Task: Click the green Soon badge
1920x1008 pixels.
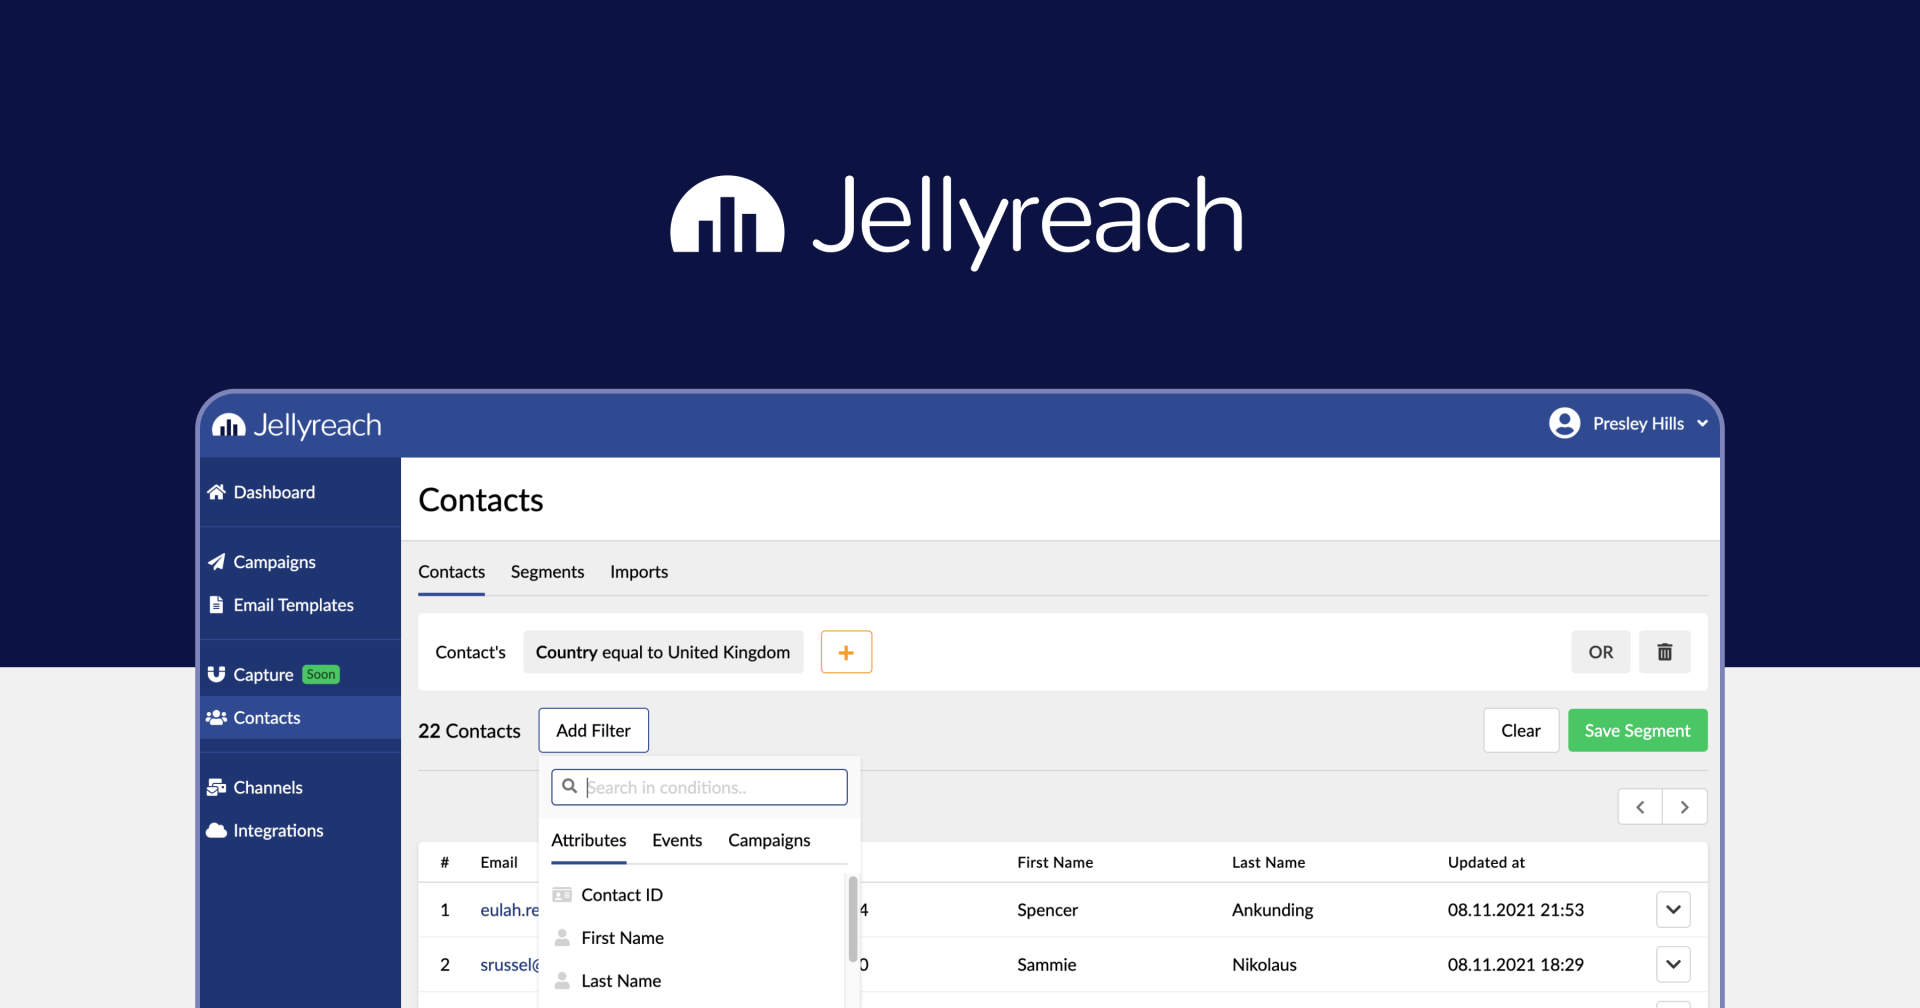Action: (321, 674)
